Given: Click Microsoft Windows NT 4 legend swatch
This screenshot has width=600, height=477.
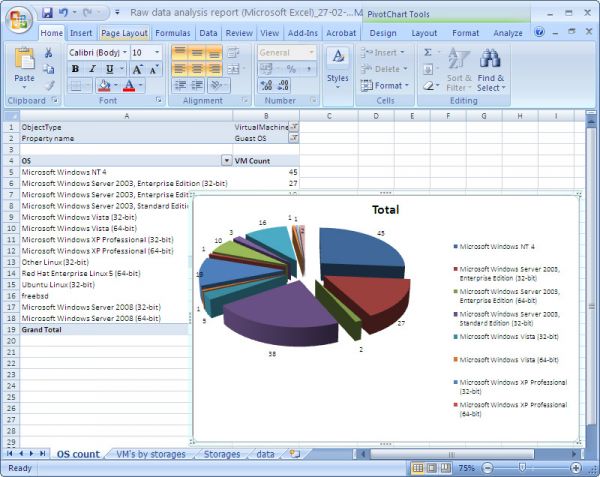Looking at the screenshot, I should point(455,246).
